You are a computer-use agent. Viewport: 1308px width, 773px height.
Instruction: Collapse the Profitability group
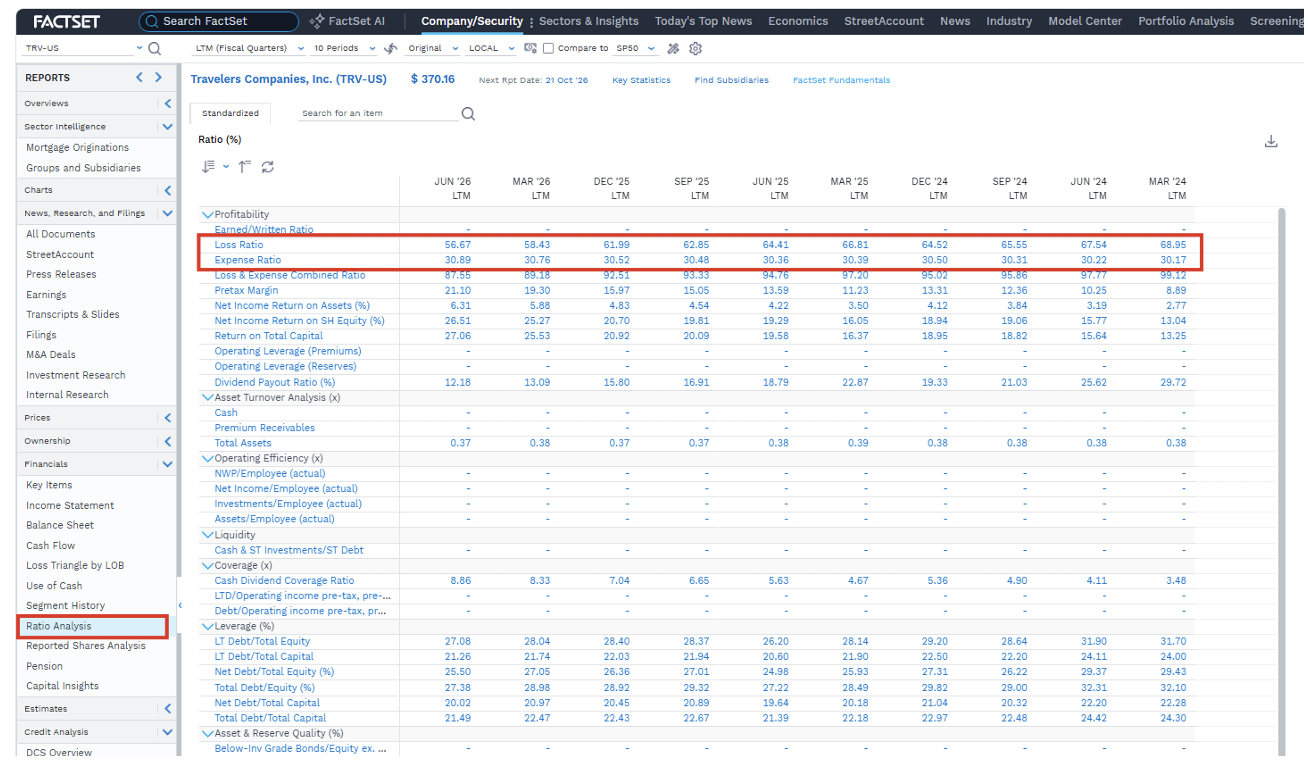point(208,214)
